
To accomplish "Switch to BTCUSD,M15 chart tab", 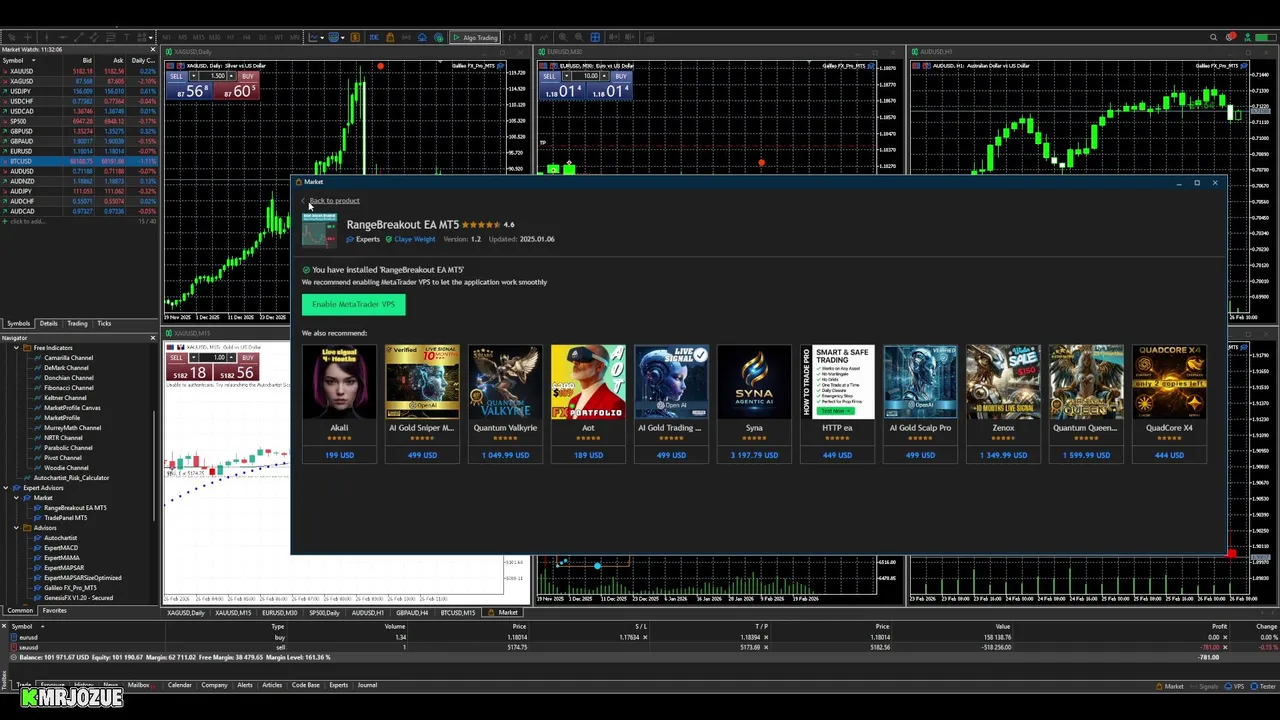I will 458,613.
